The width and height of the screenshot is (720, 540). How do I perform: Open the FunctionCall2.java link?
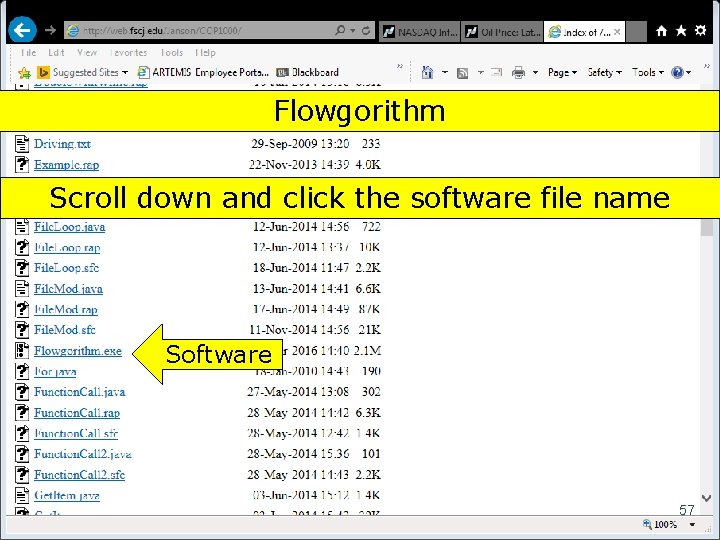pyautogui.click(x=83, y=454)
